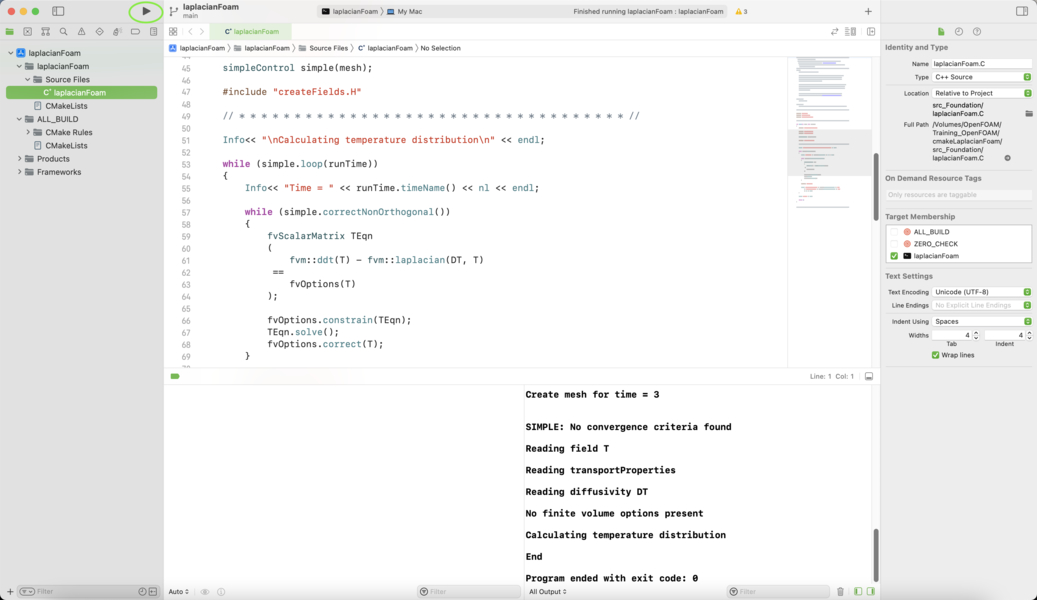Toggle Wrap lines checkbox
This screenshot has width=1037, height=600.
pos(935,355)
